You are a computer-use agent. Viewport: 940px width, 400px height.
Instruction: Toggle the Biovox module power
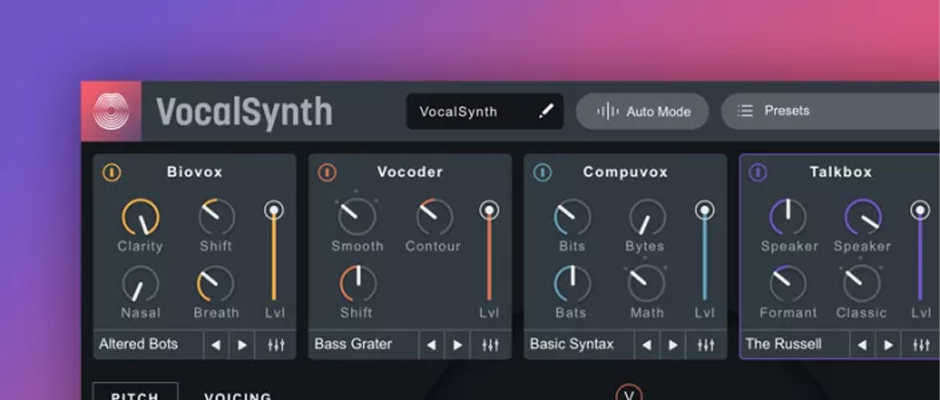click(x=112, y=173)
